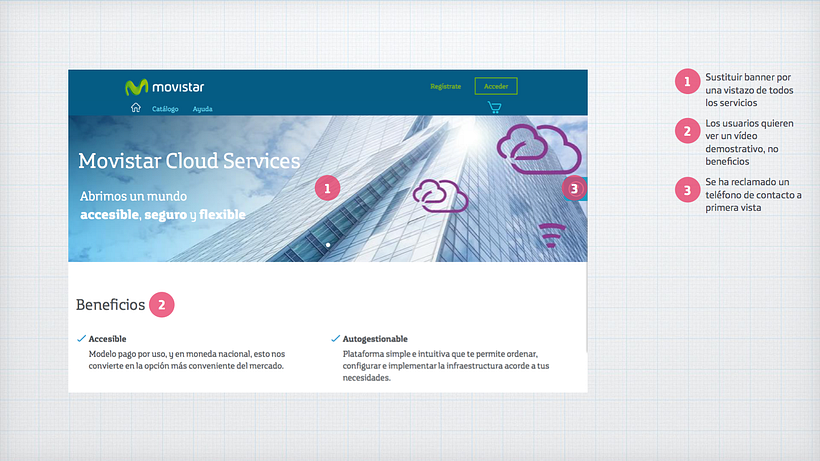The image size is (820, 461).
Task: Click the checkmark beside Autogestionable
Action: pos(336,339)
